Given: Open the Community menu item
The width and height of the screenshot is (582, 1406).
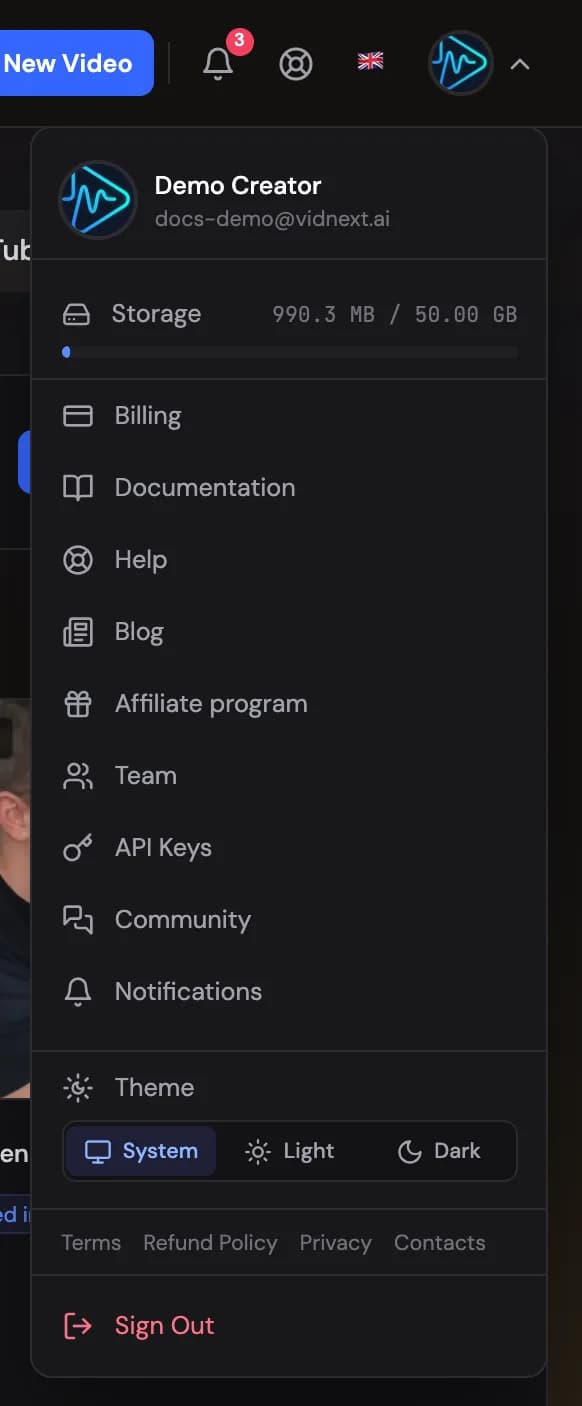Looking at the screenshot, I should [x=289, y=920].
